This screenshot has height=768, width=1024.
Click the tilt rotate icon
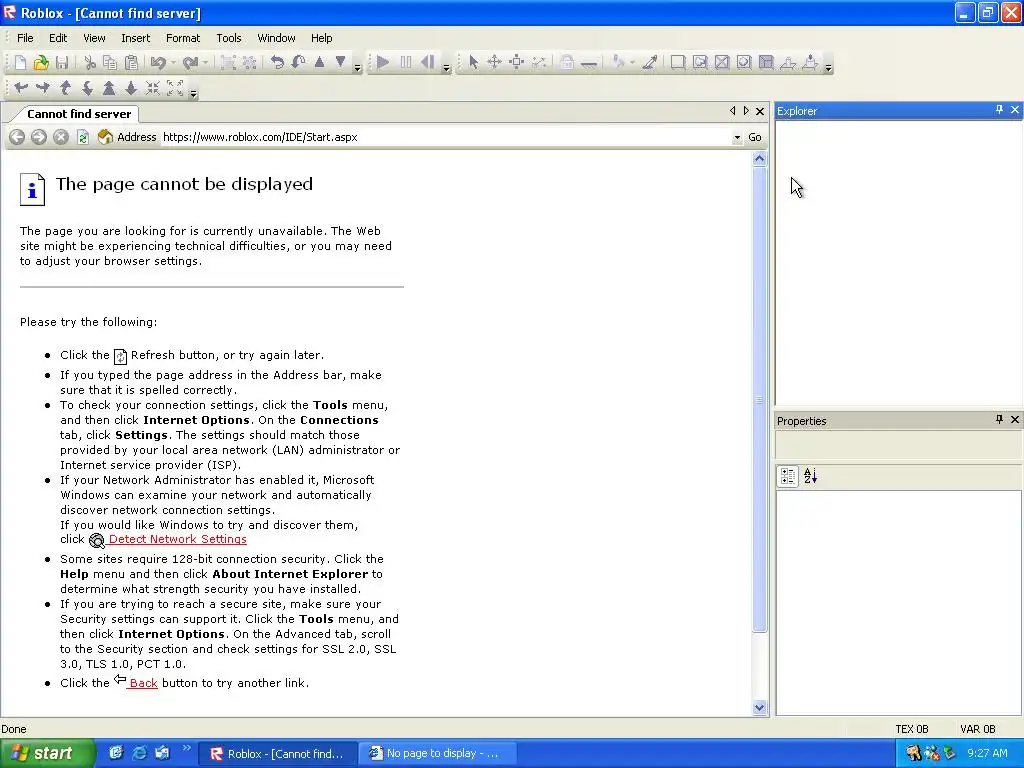click(298, 63)
